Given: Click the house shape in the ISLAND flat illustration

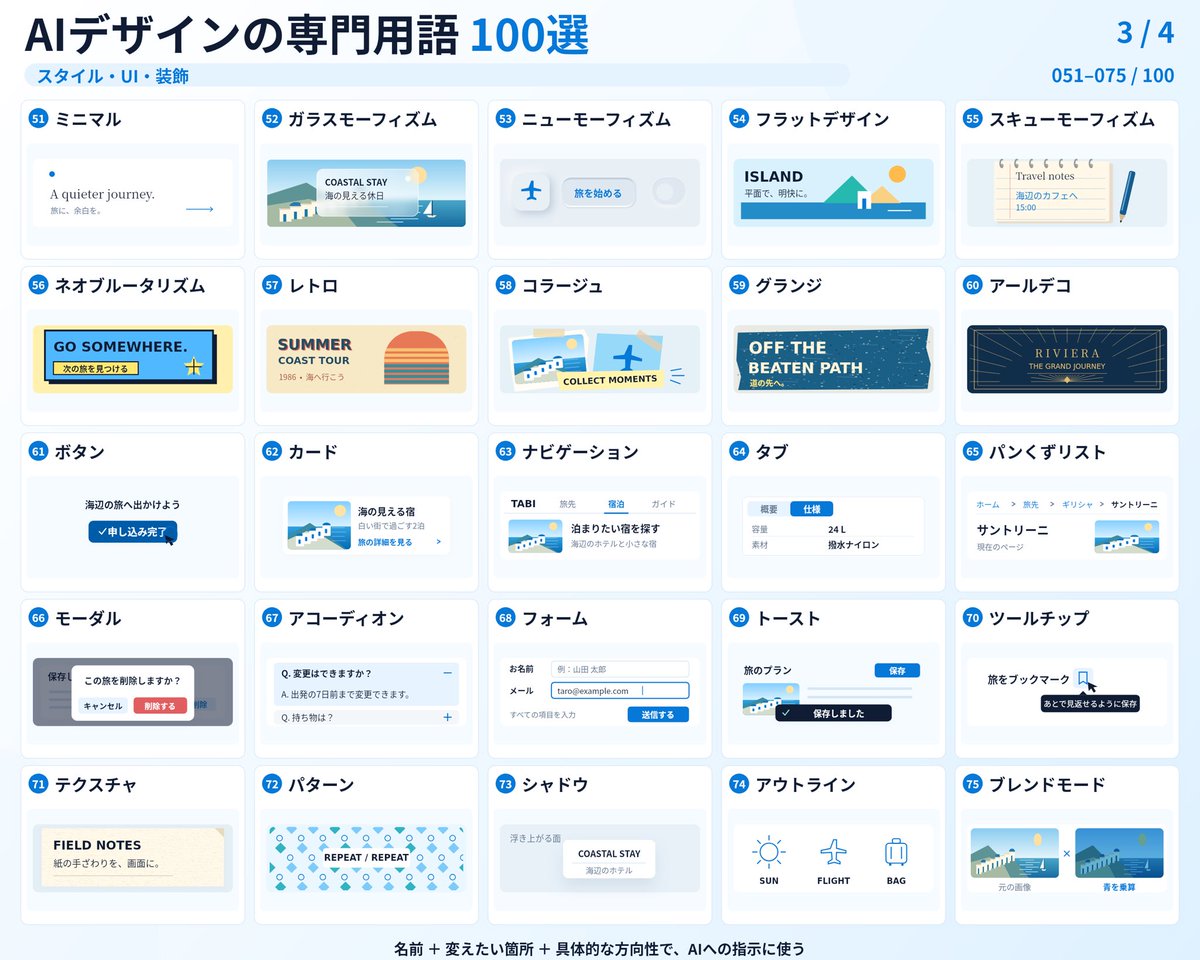Looking at the screenshot, I should [863, 199].
